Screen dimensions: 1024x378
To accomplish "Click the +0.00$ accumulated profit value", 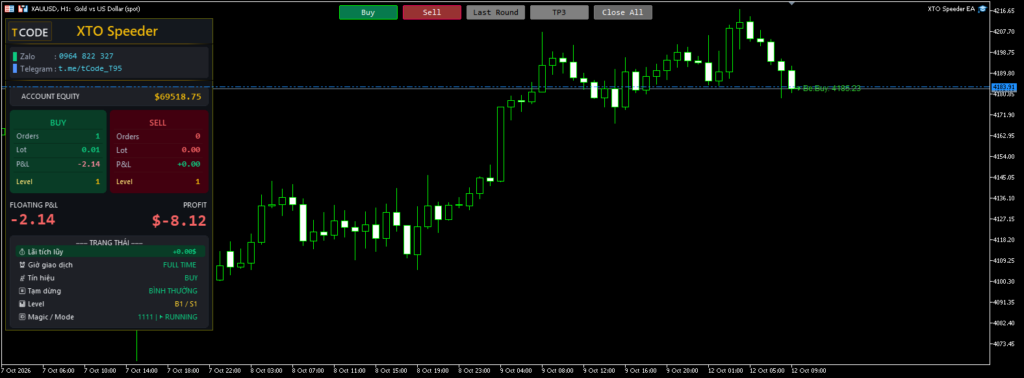I will pos(184,251).
